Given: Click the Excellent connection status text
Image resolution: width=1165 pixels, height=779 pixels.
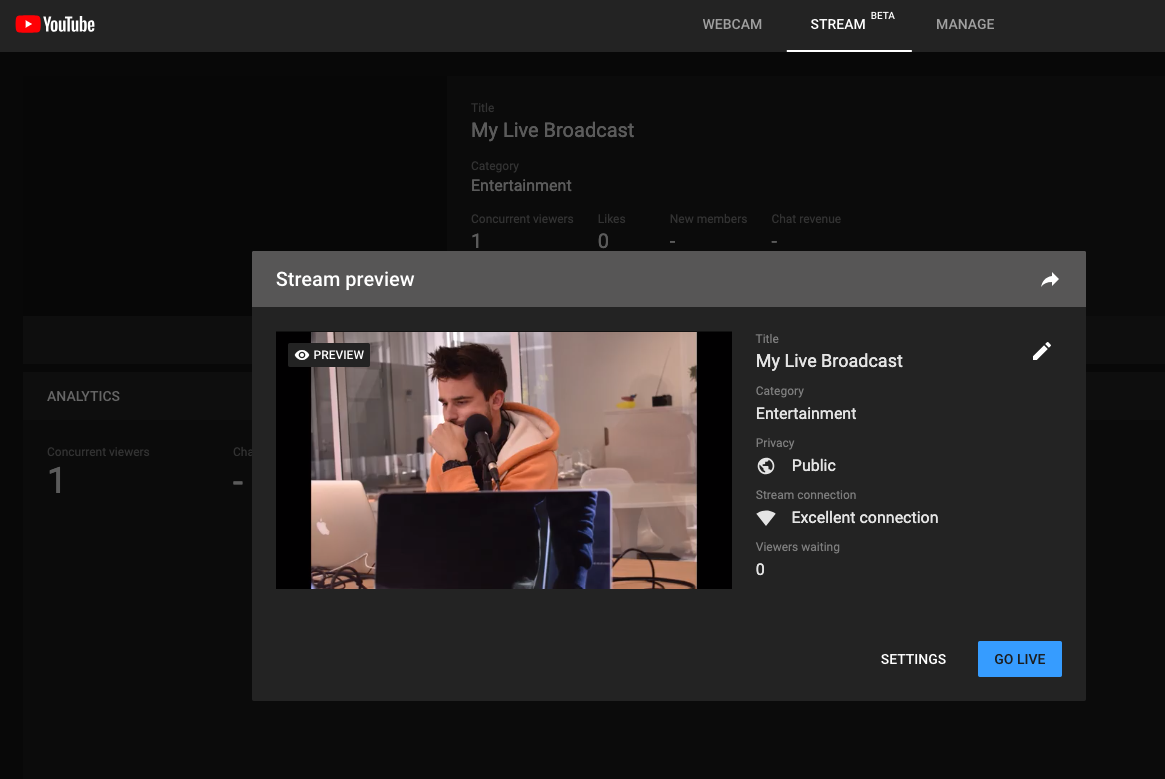Looking at the screenshot, I should point(864,518).
